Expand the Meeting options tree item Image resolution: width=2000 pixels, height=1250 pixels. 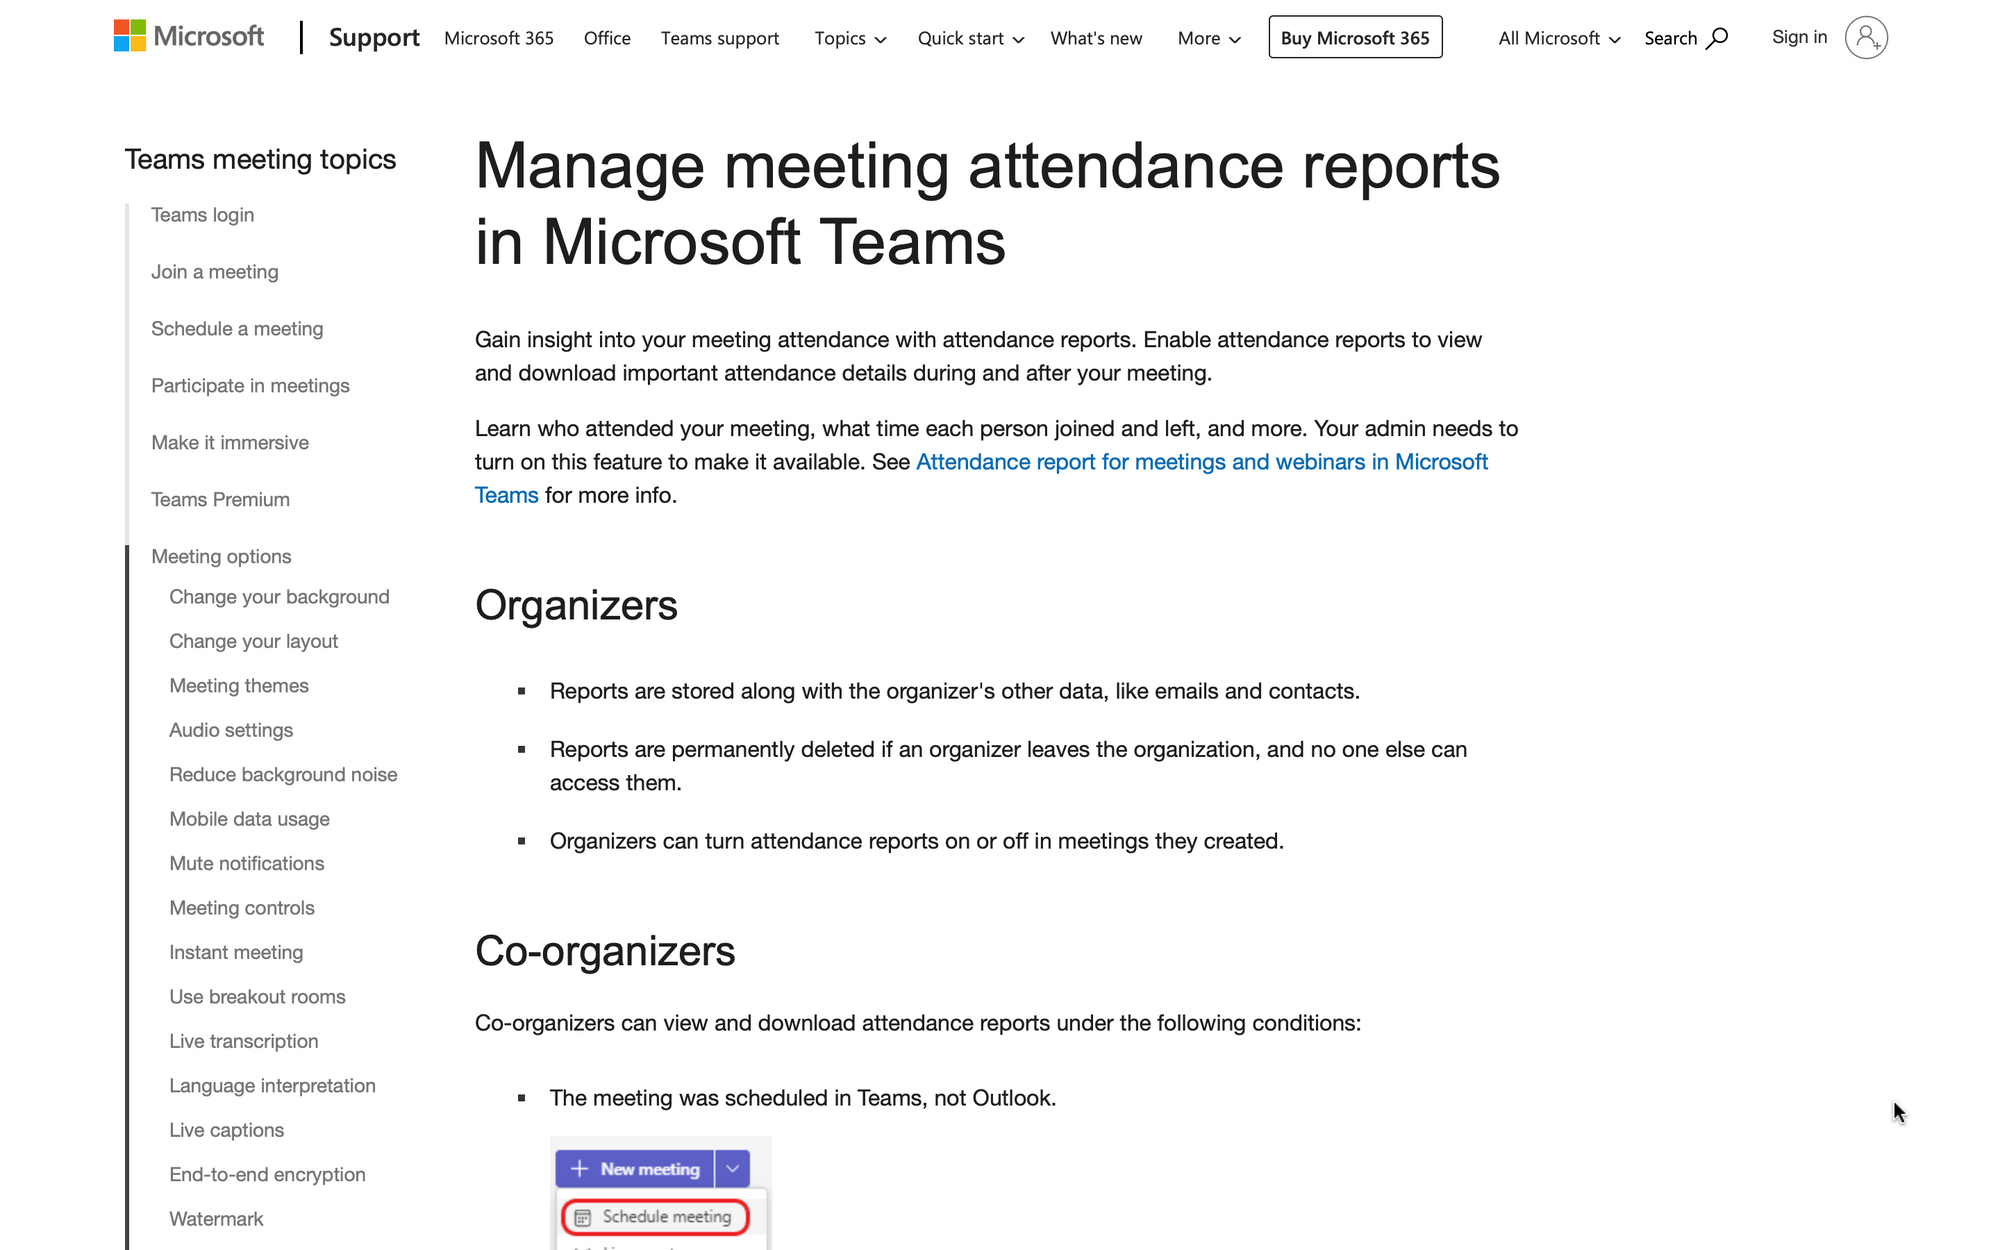pyautogui.click(x=220, y=554)
